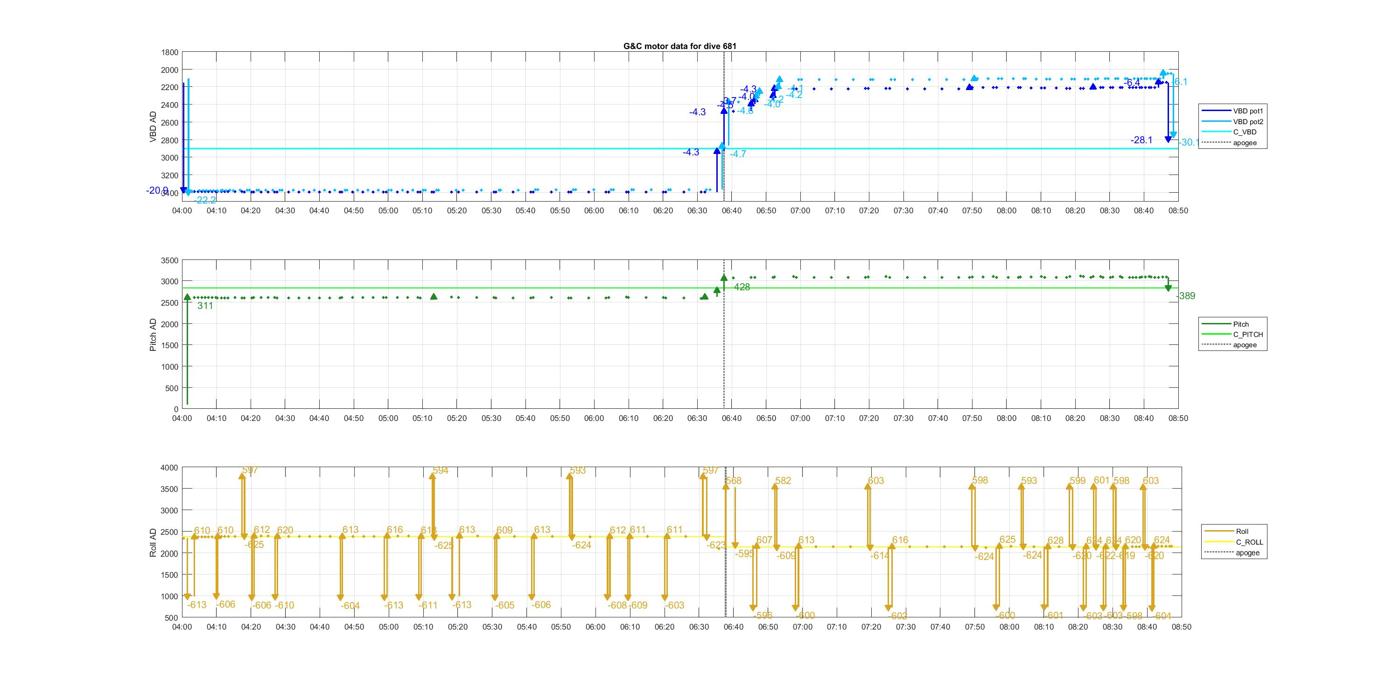Click the title 'G&C motor data for dive 681'
Viewport: 1400px width, 693px height.
point(680,46)
